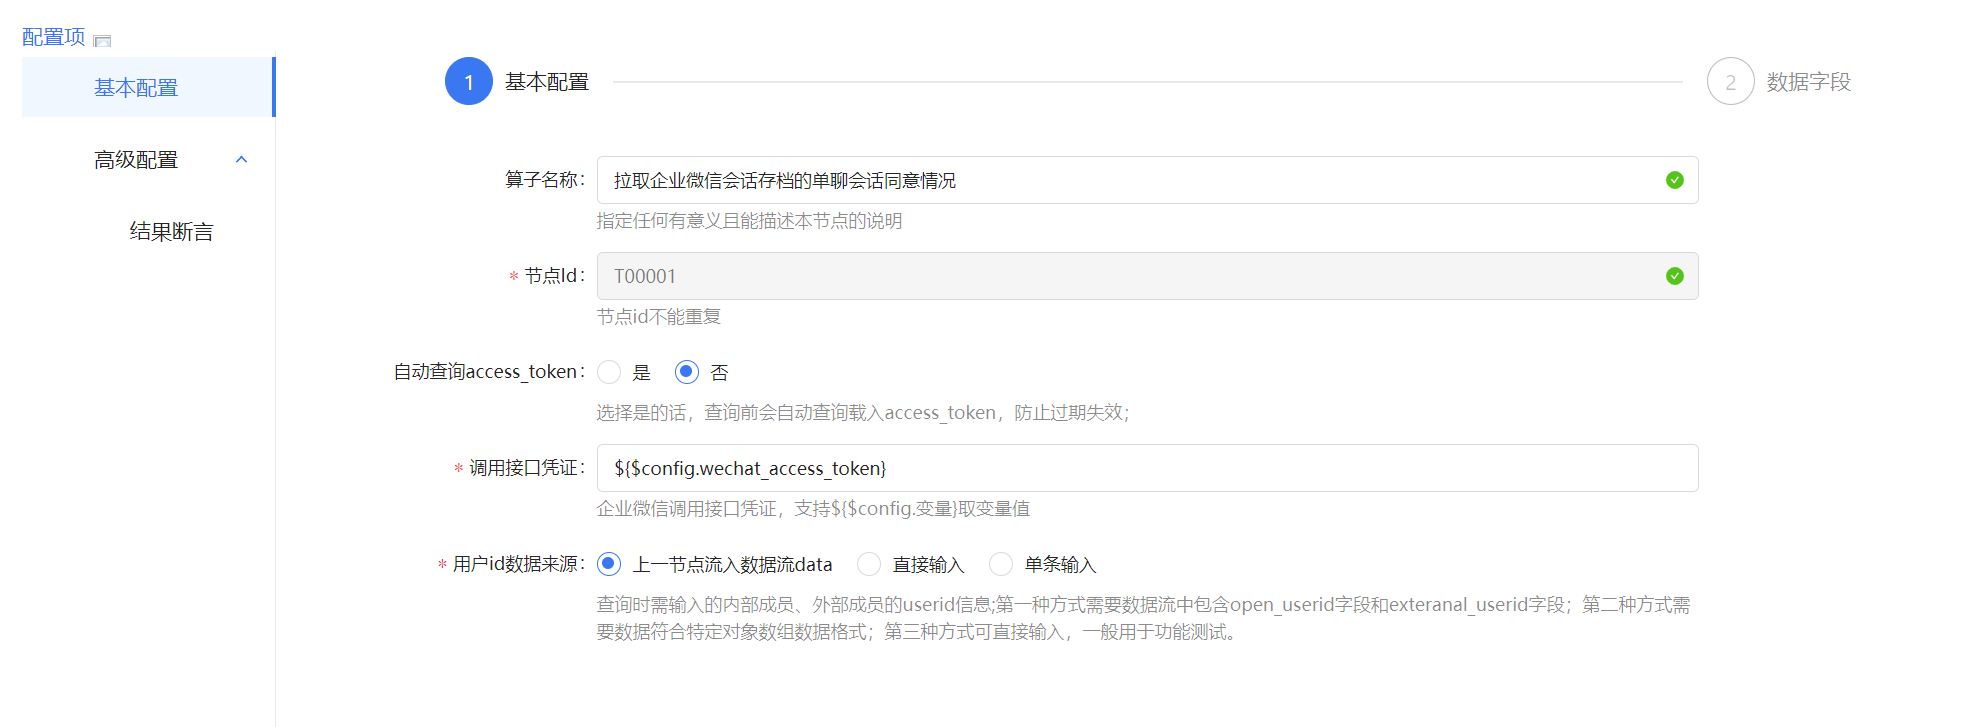The height and width of the screenshot is (727, 1988).
Task: Open the 基本配置 sidebar menu item
Action: coord(136,88)
